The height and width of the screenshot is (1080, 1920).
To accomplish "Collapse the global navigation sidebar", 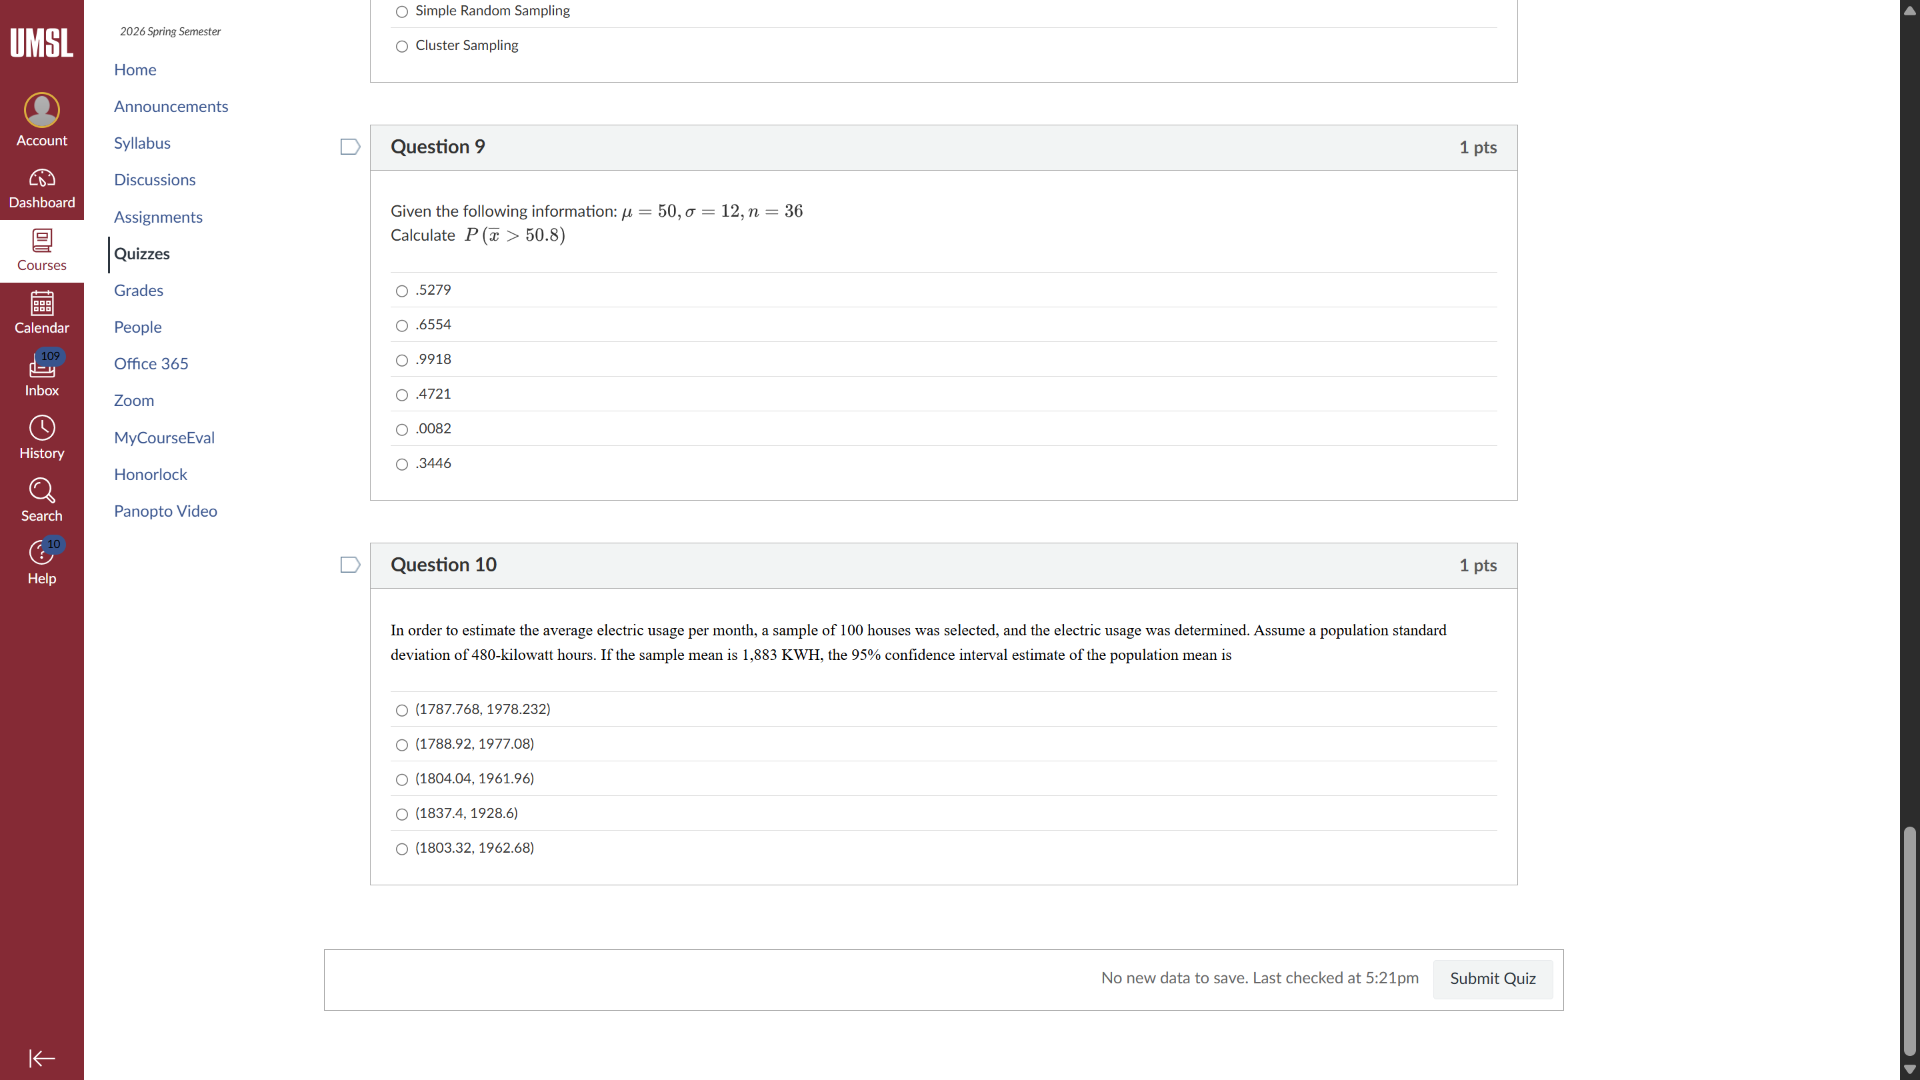I will (x=42, y=1058).
